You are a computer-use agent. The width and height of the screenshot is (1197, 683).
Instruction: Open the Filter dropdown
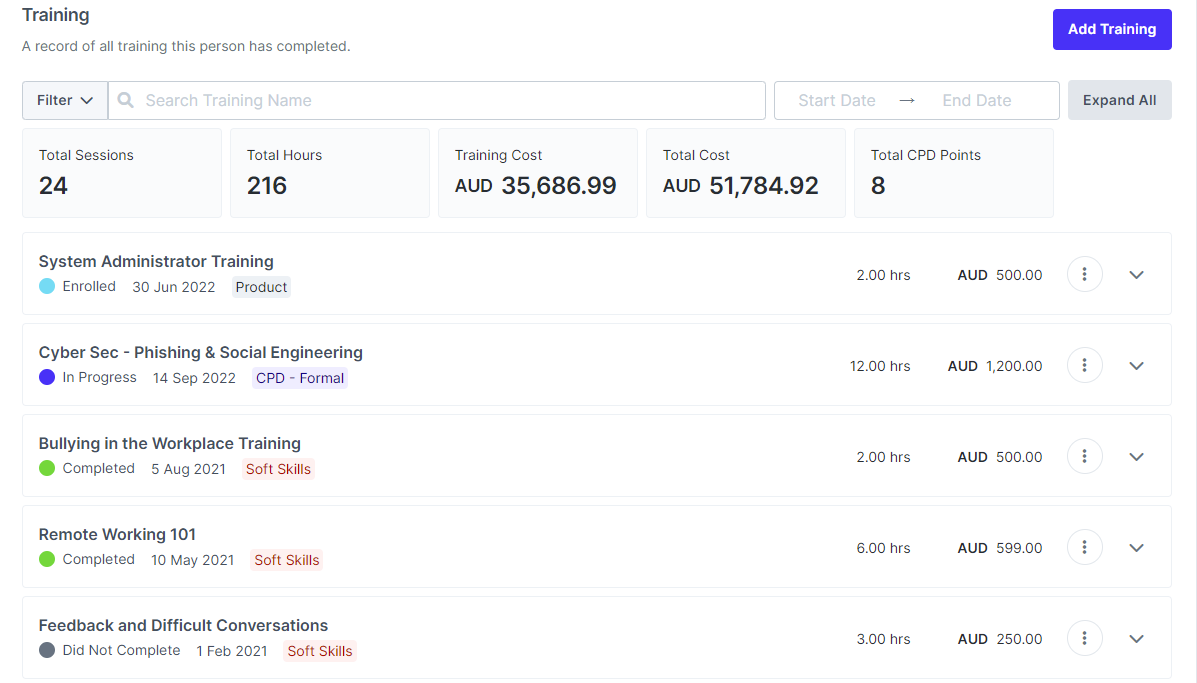[x=64, y=100]
